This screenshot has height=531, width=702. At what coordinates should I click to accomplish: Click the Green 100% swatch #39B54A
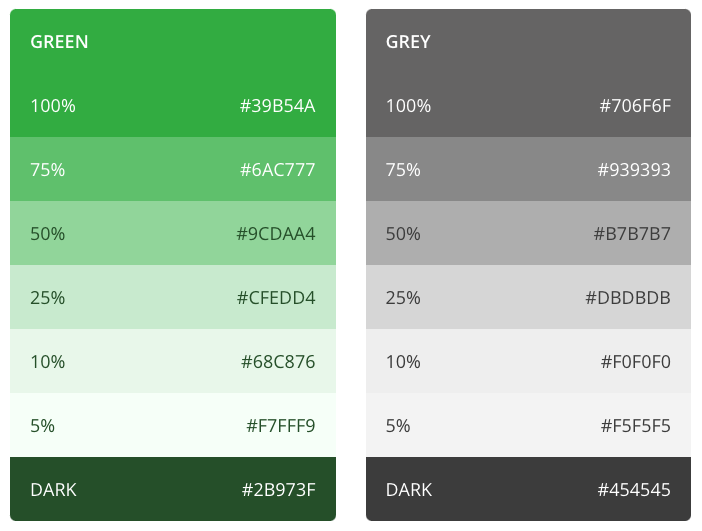coord(172,106)
